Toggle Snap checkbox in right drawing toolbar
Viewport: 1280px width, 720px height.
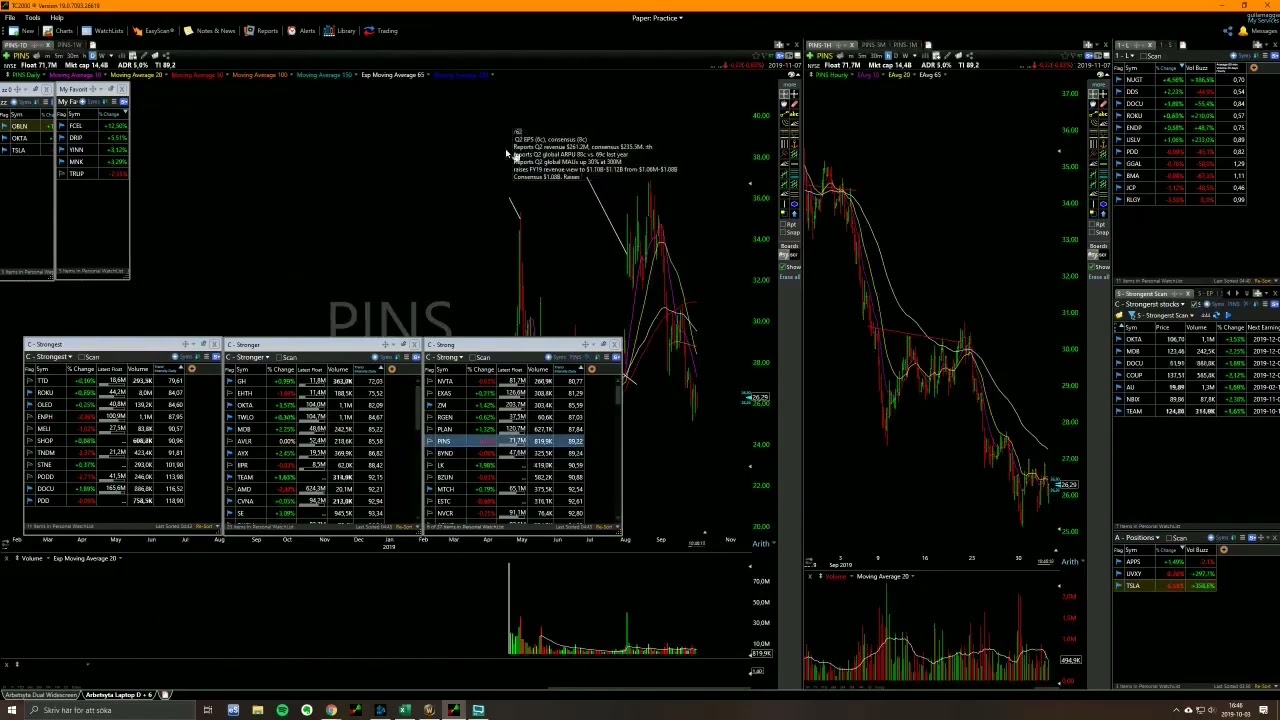[x=1093, y=232]
